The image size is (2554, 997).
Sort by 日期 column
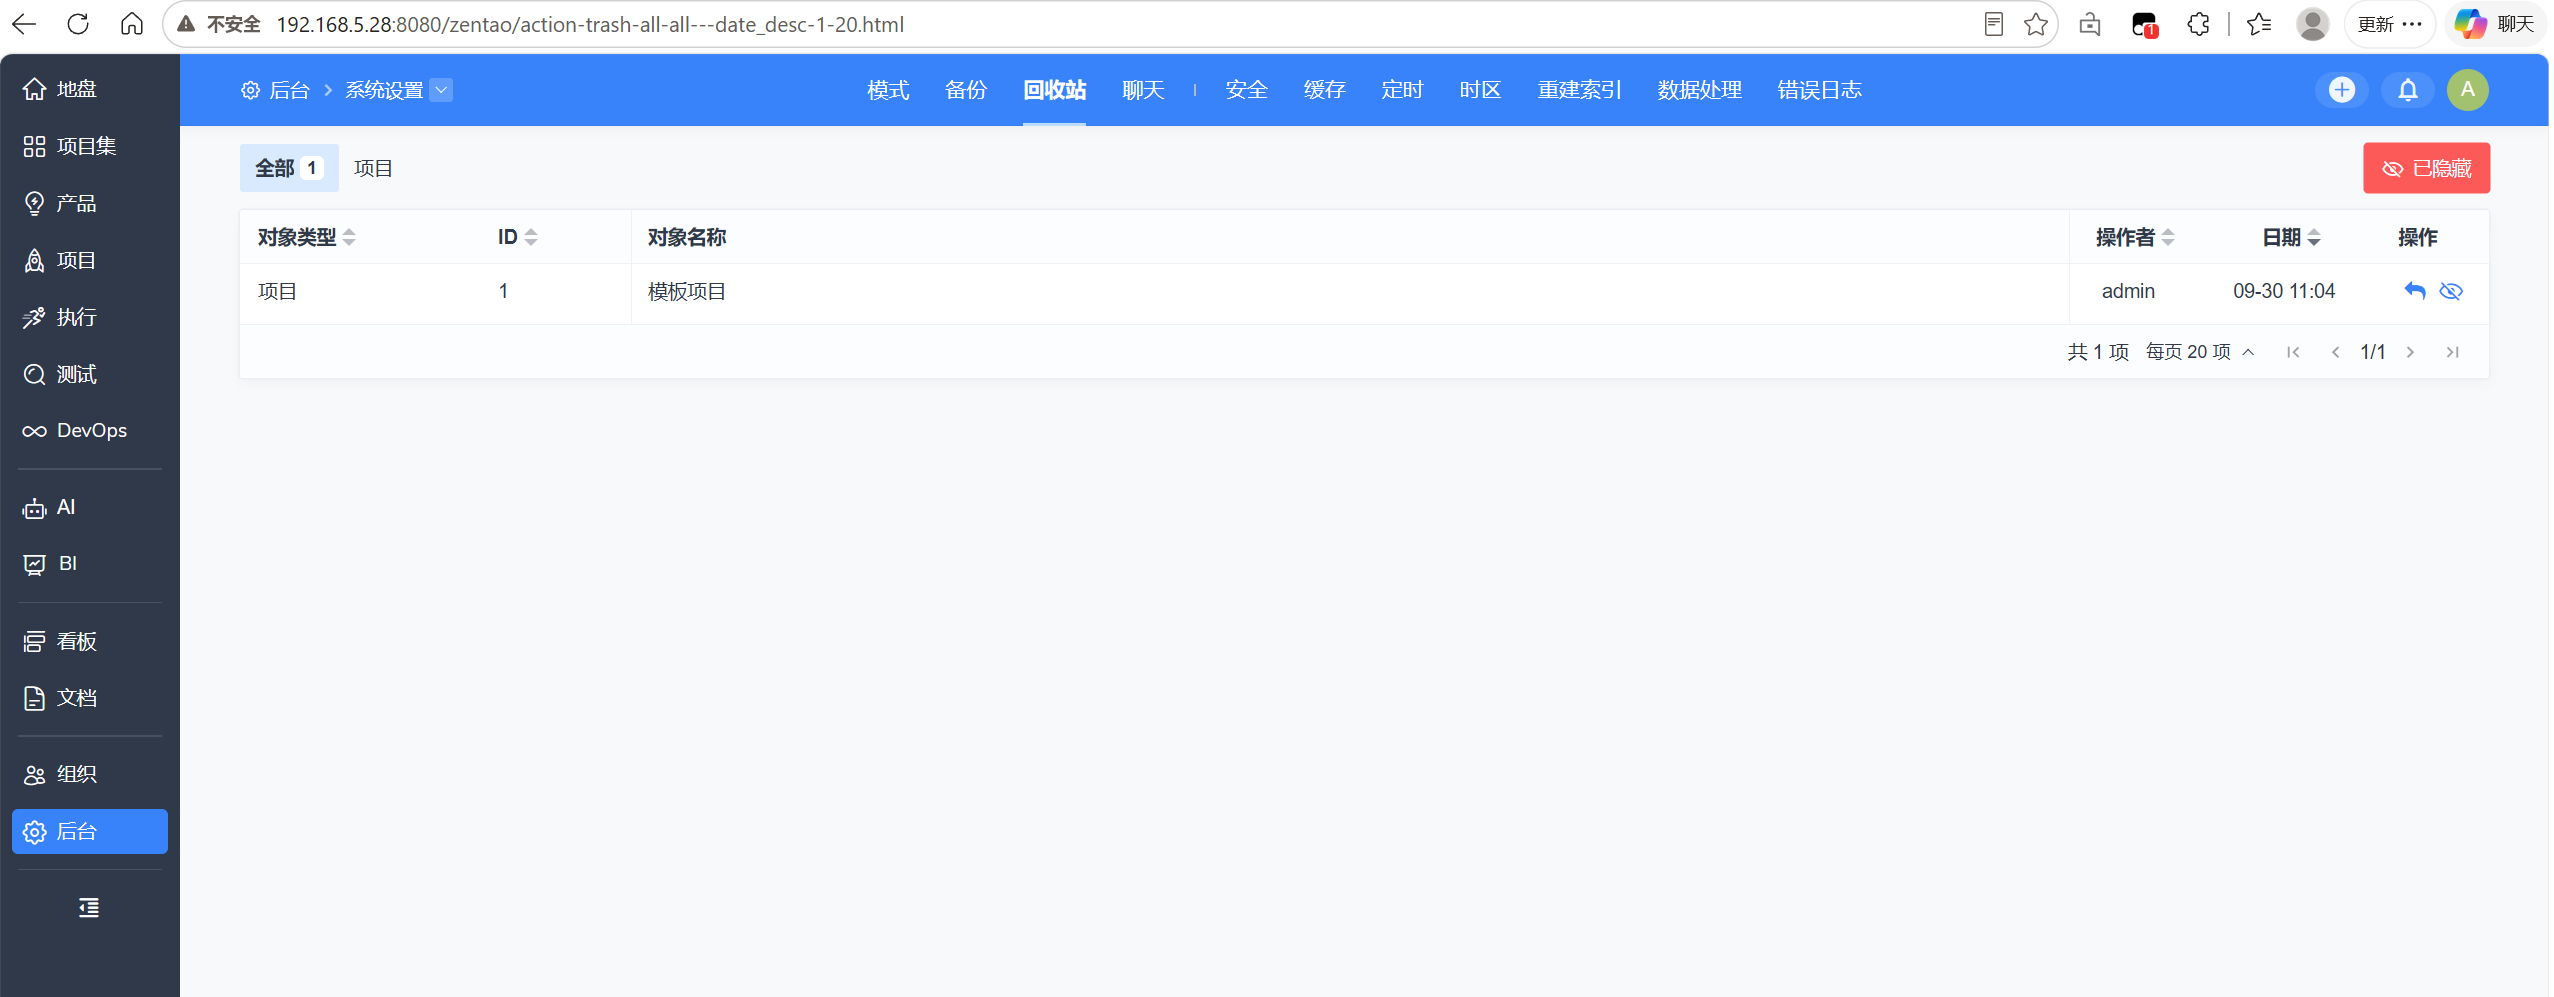click(2291, 237)
